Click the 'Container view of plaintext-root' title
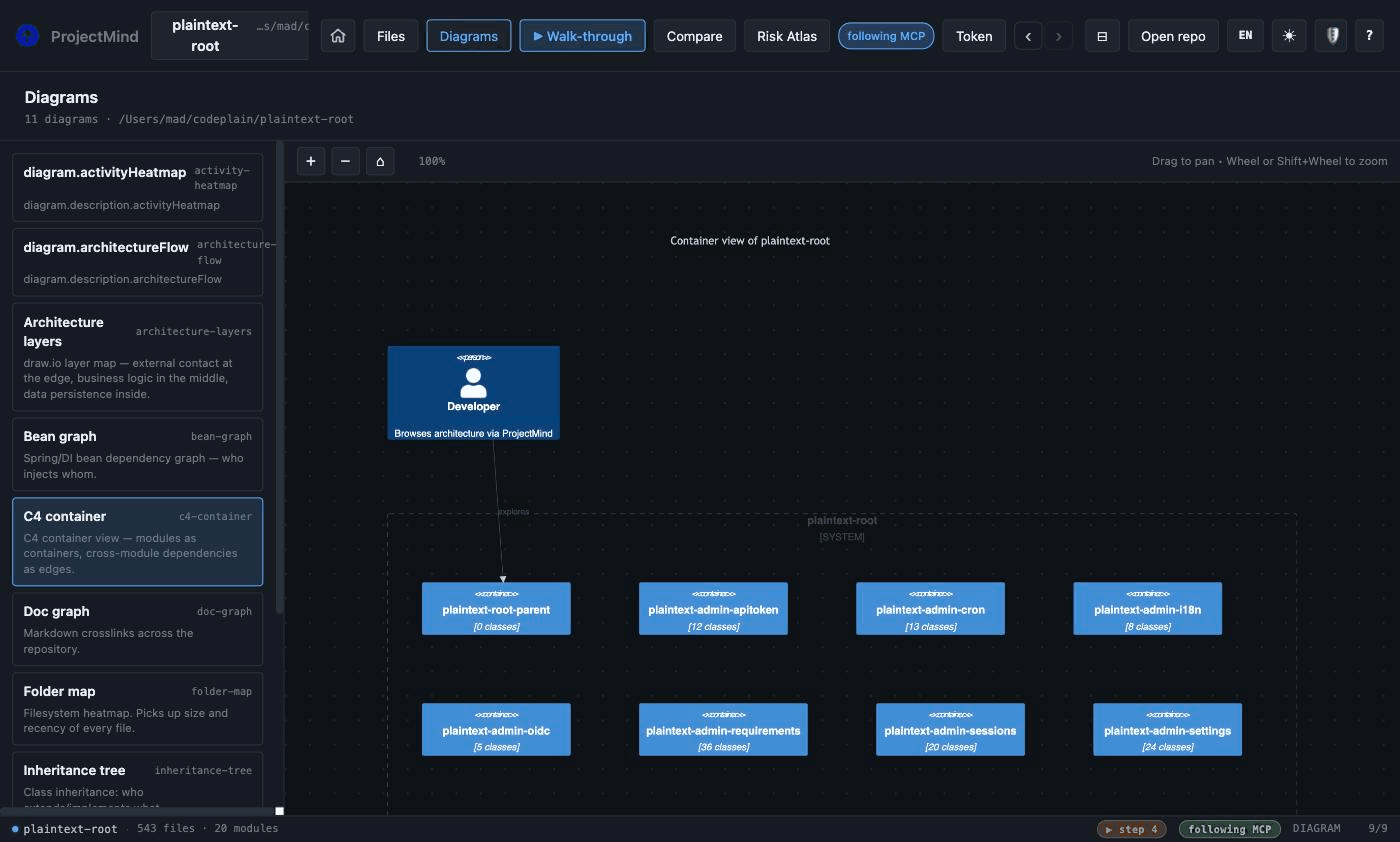Viewport: 1400px width, 842px height. pos(750,240)
